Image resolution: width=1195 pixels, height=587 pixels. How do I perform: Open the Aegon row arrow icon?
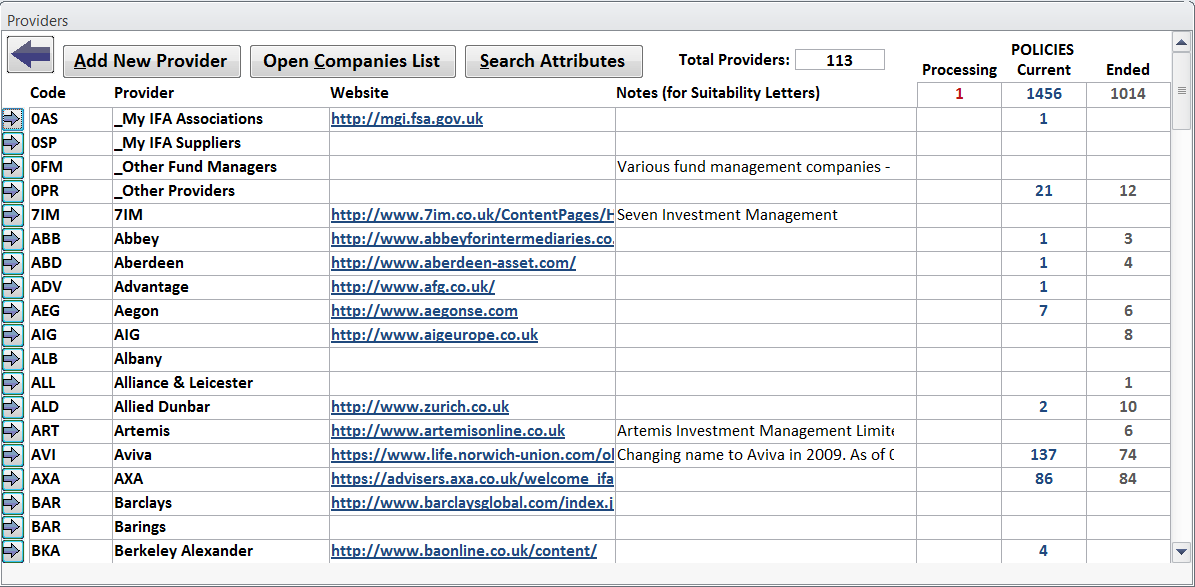click(x=14, y=311)
